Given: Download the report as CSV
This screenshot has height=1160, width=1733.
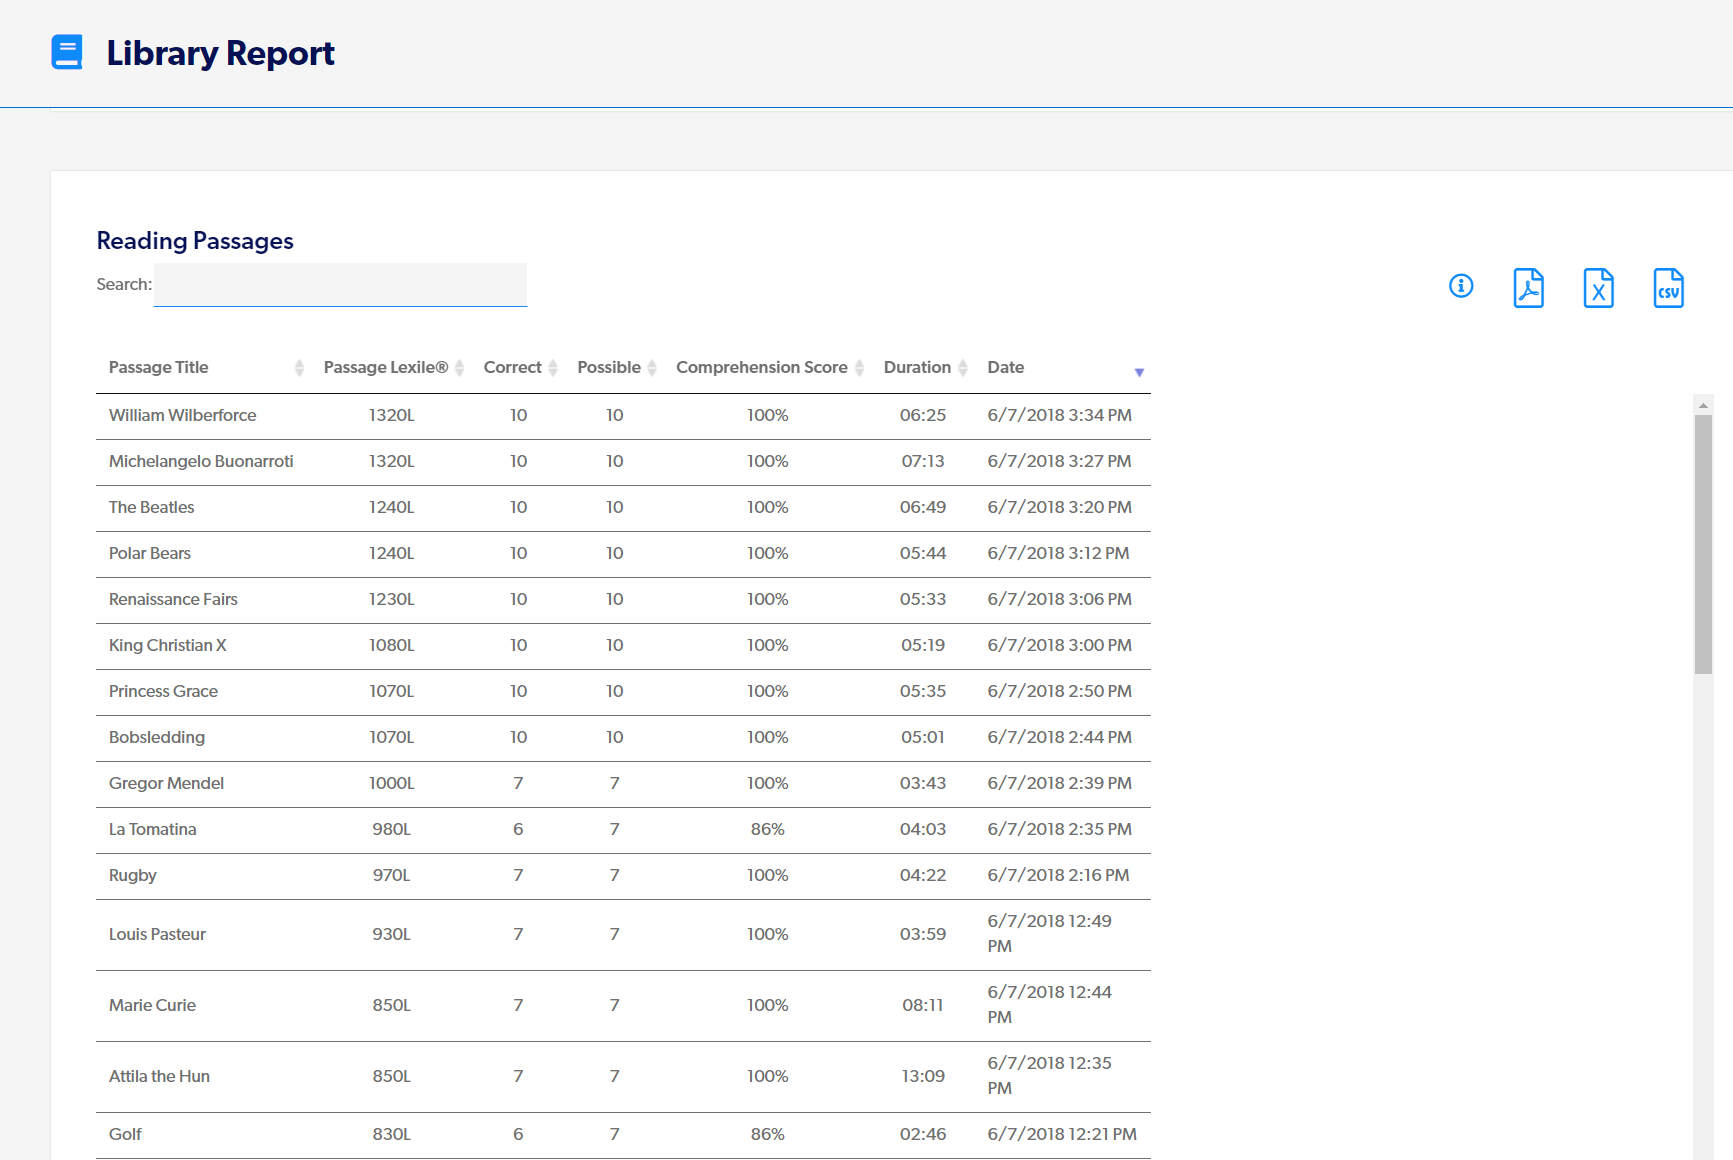Looking at the screenshot, I should 1668,288.
